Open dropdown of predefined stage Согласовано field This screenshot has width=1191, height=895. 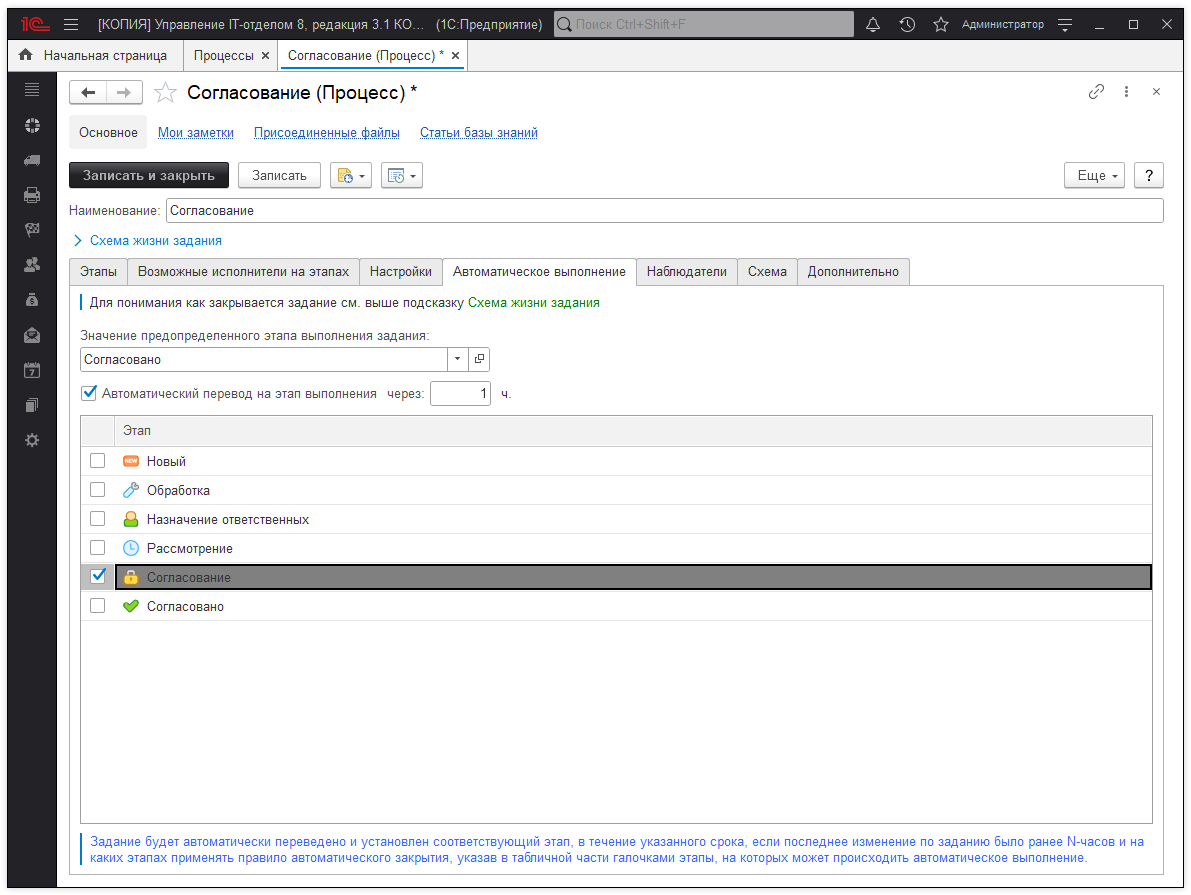[x=458, y=360]
